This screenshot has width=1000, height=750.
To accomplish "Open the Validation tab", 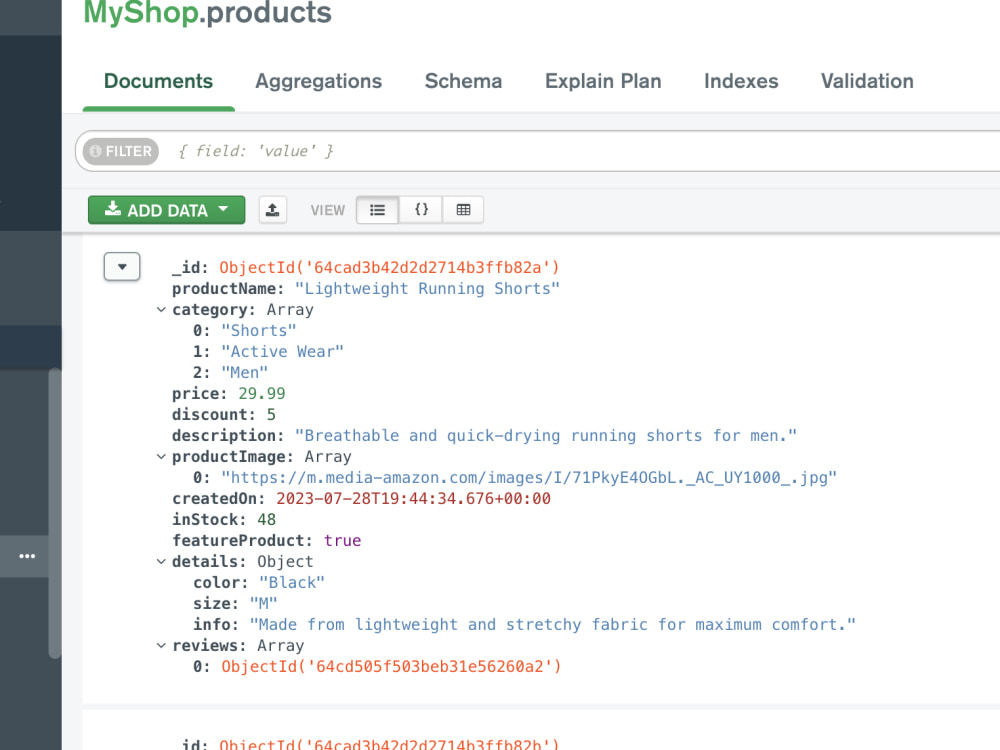I will [866, 81].
